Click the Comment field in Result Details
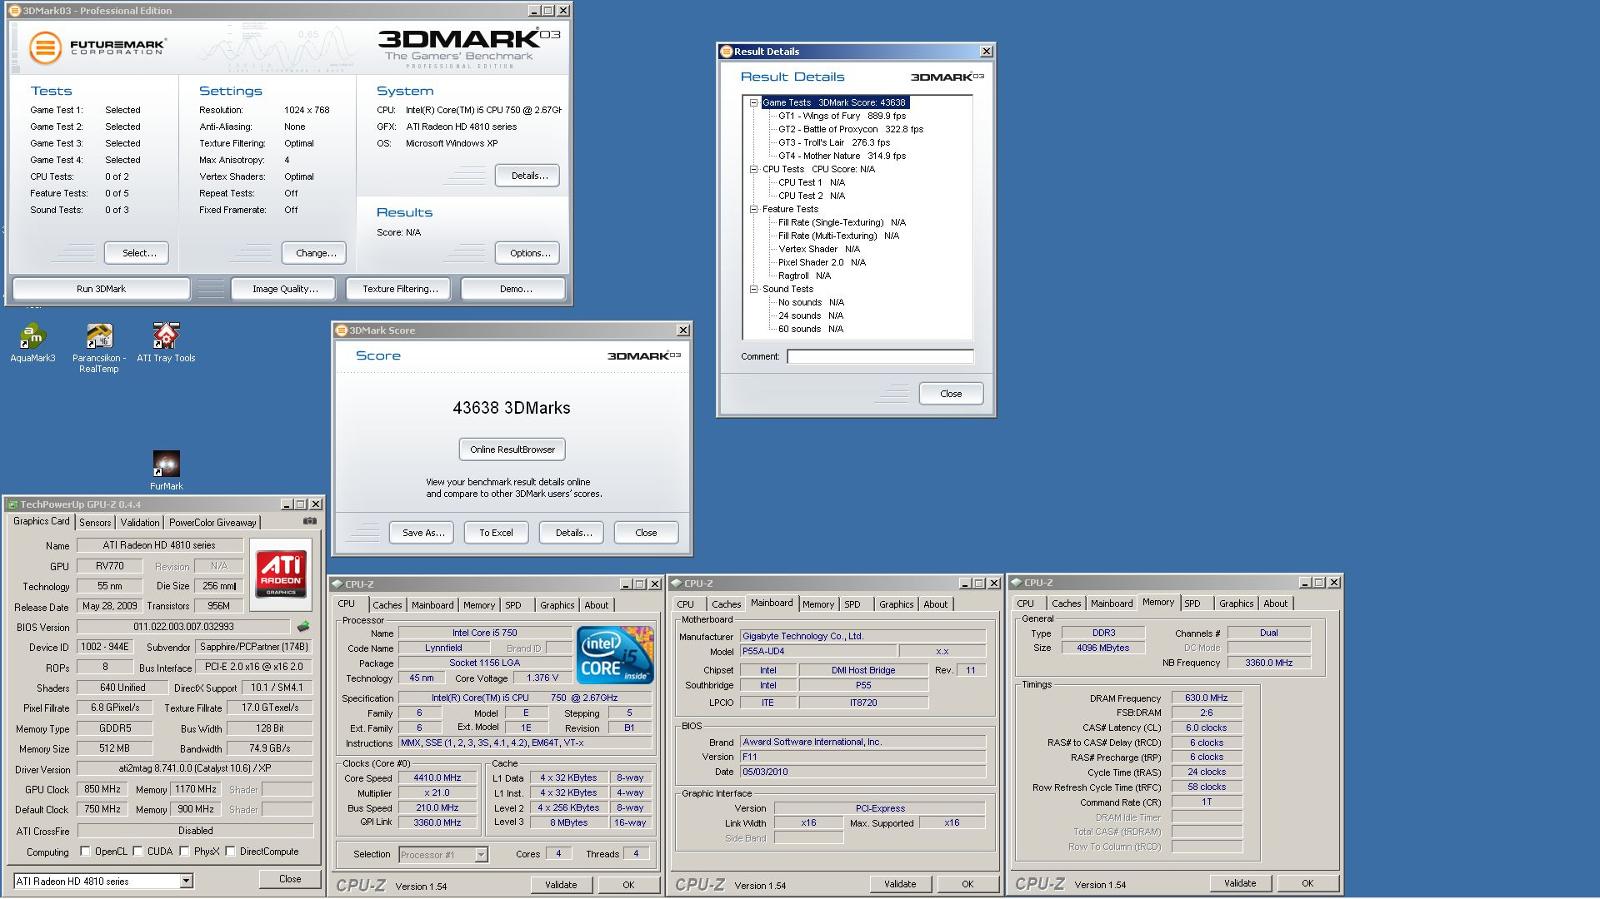The width and height of the screenshot is (1600, 899). pyautogui.click(x=880, y=356)
